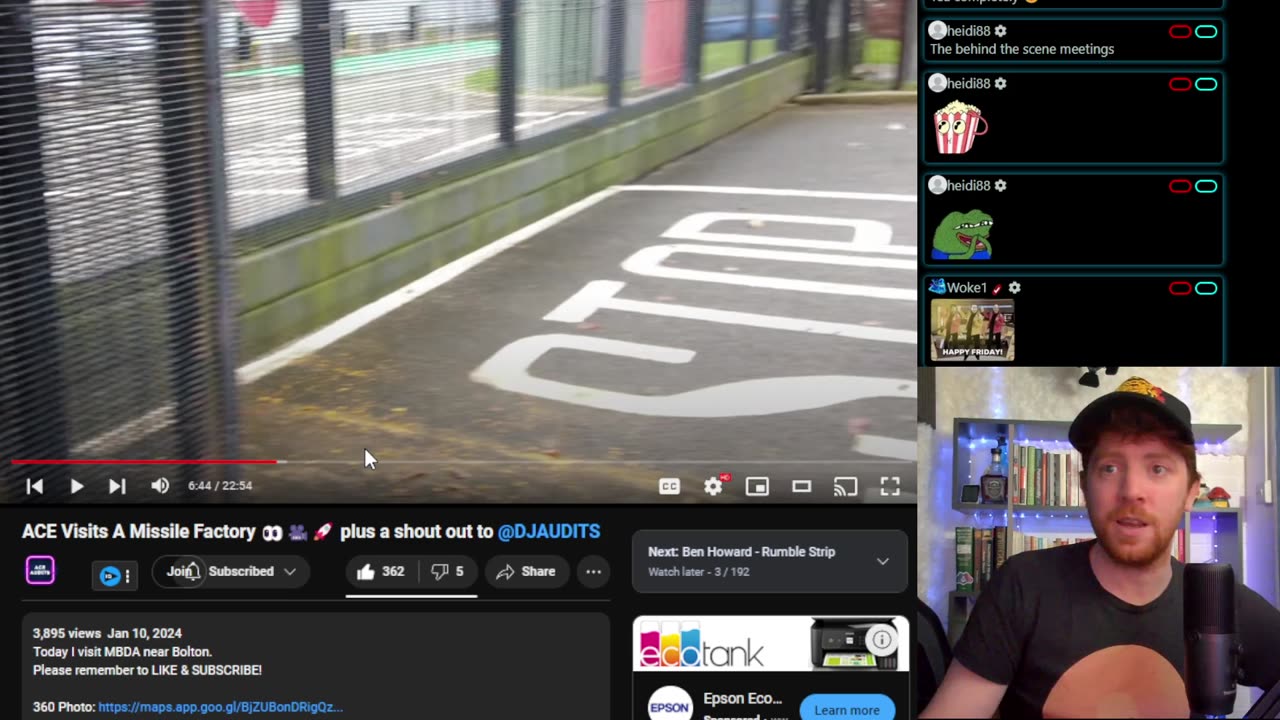This screenshot has width=1280, height=720.
Task: Click red pill on 'behind the scene meetings' message
Action: tap(1180, 32)
